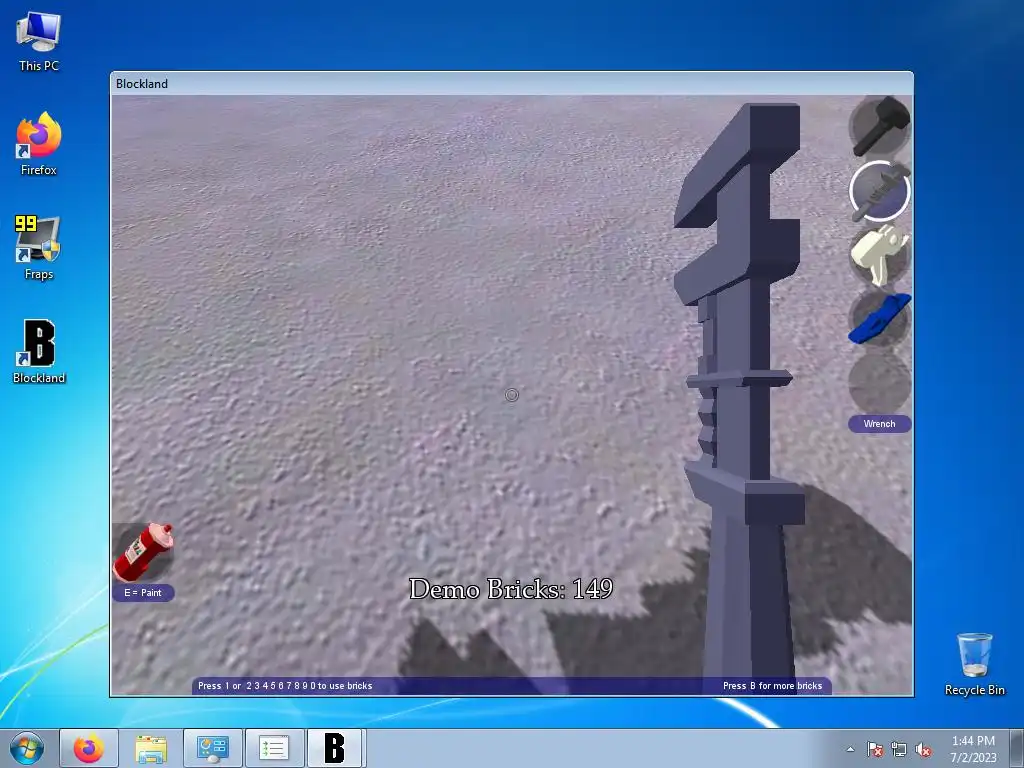Screen dimensions: 1024x768
Task: Click the 'Press 1 or 2 3 4...' bricks hint
Action: 285,686
